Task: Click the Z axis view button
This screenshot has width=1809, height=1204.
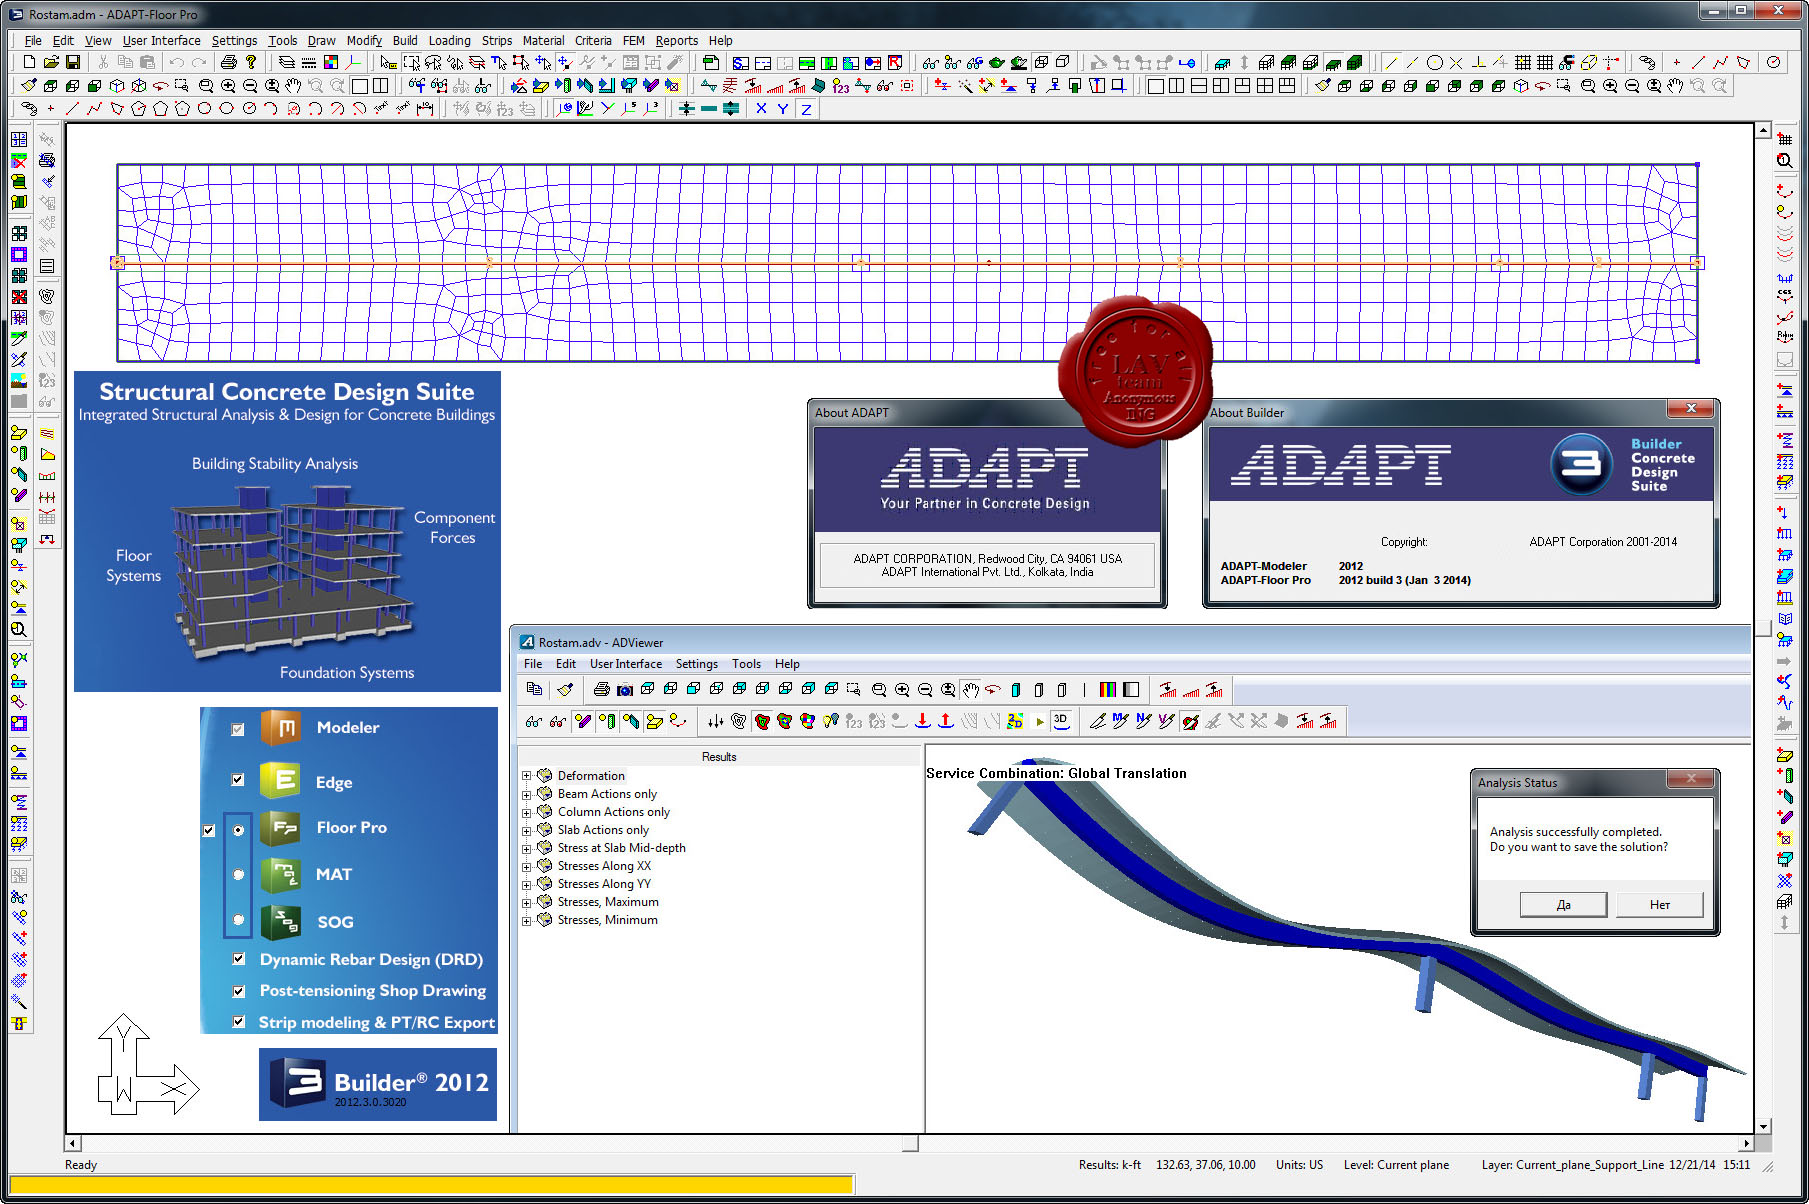Action: click(x=806, y=108)
